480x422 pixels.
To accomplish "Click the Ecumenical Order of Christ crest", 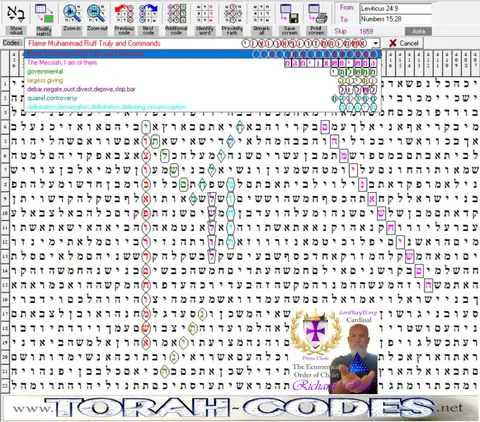I will [x=315, y=333].
